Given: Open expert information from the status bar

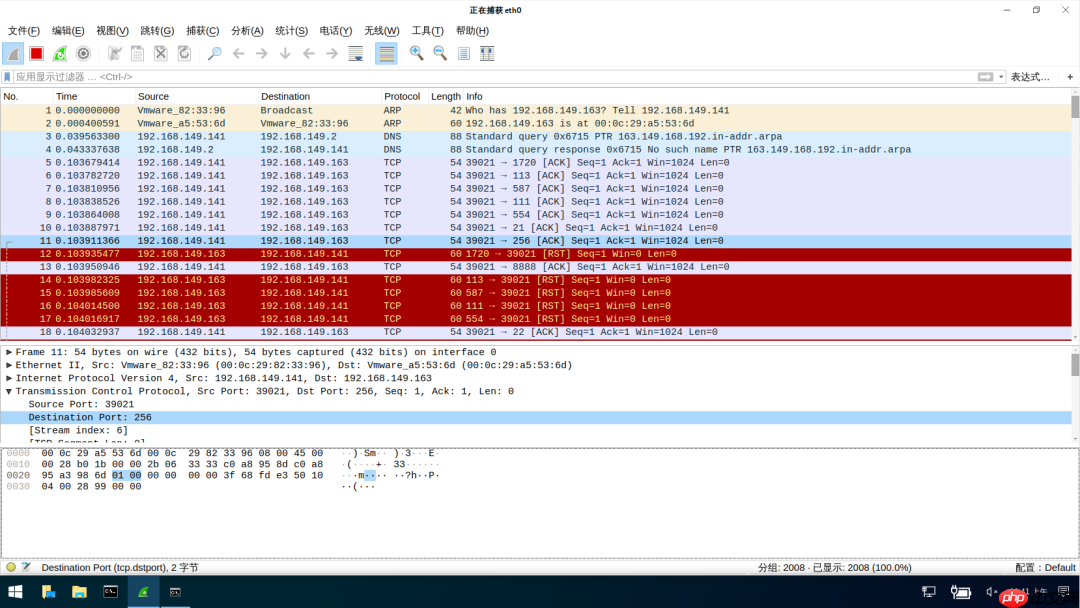Looking at the screenshot, I should point(10,567).
